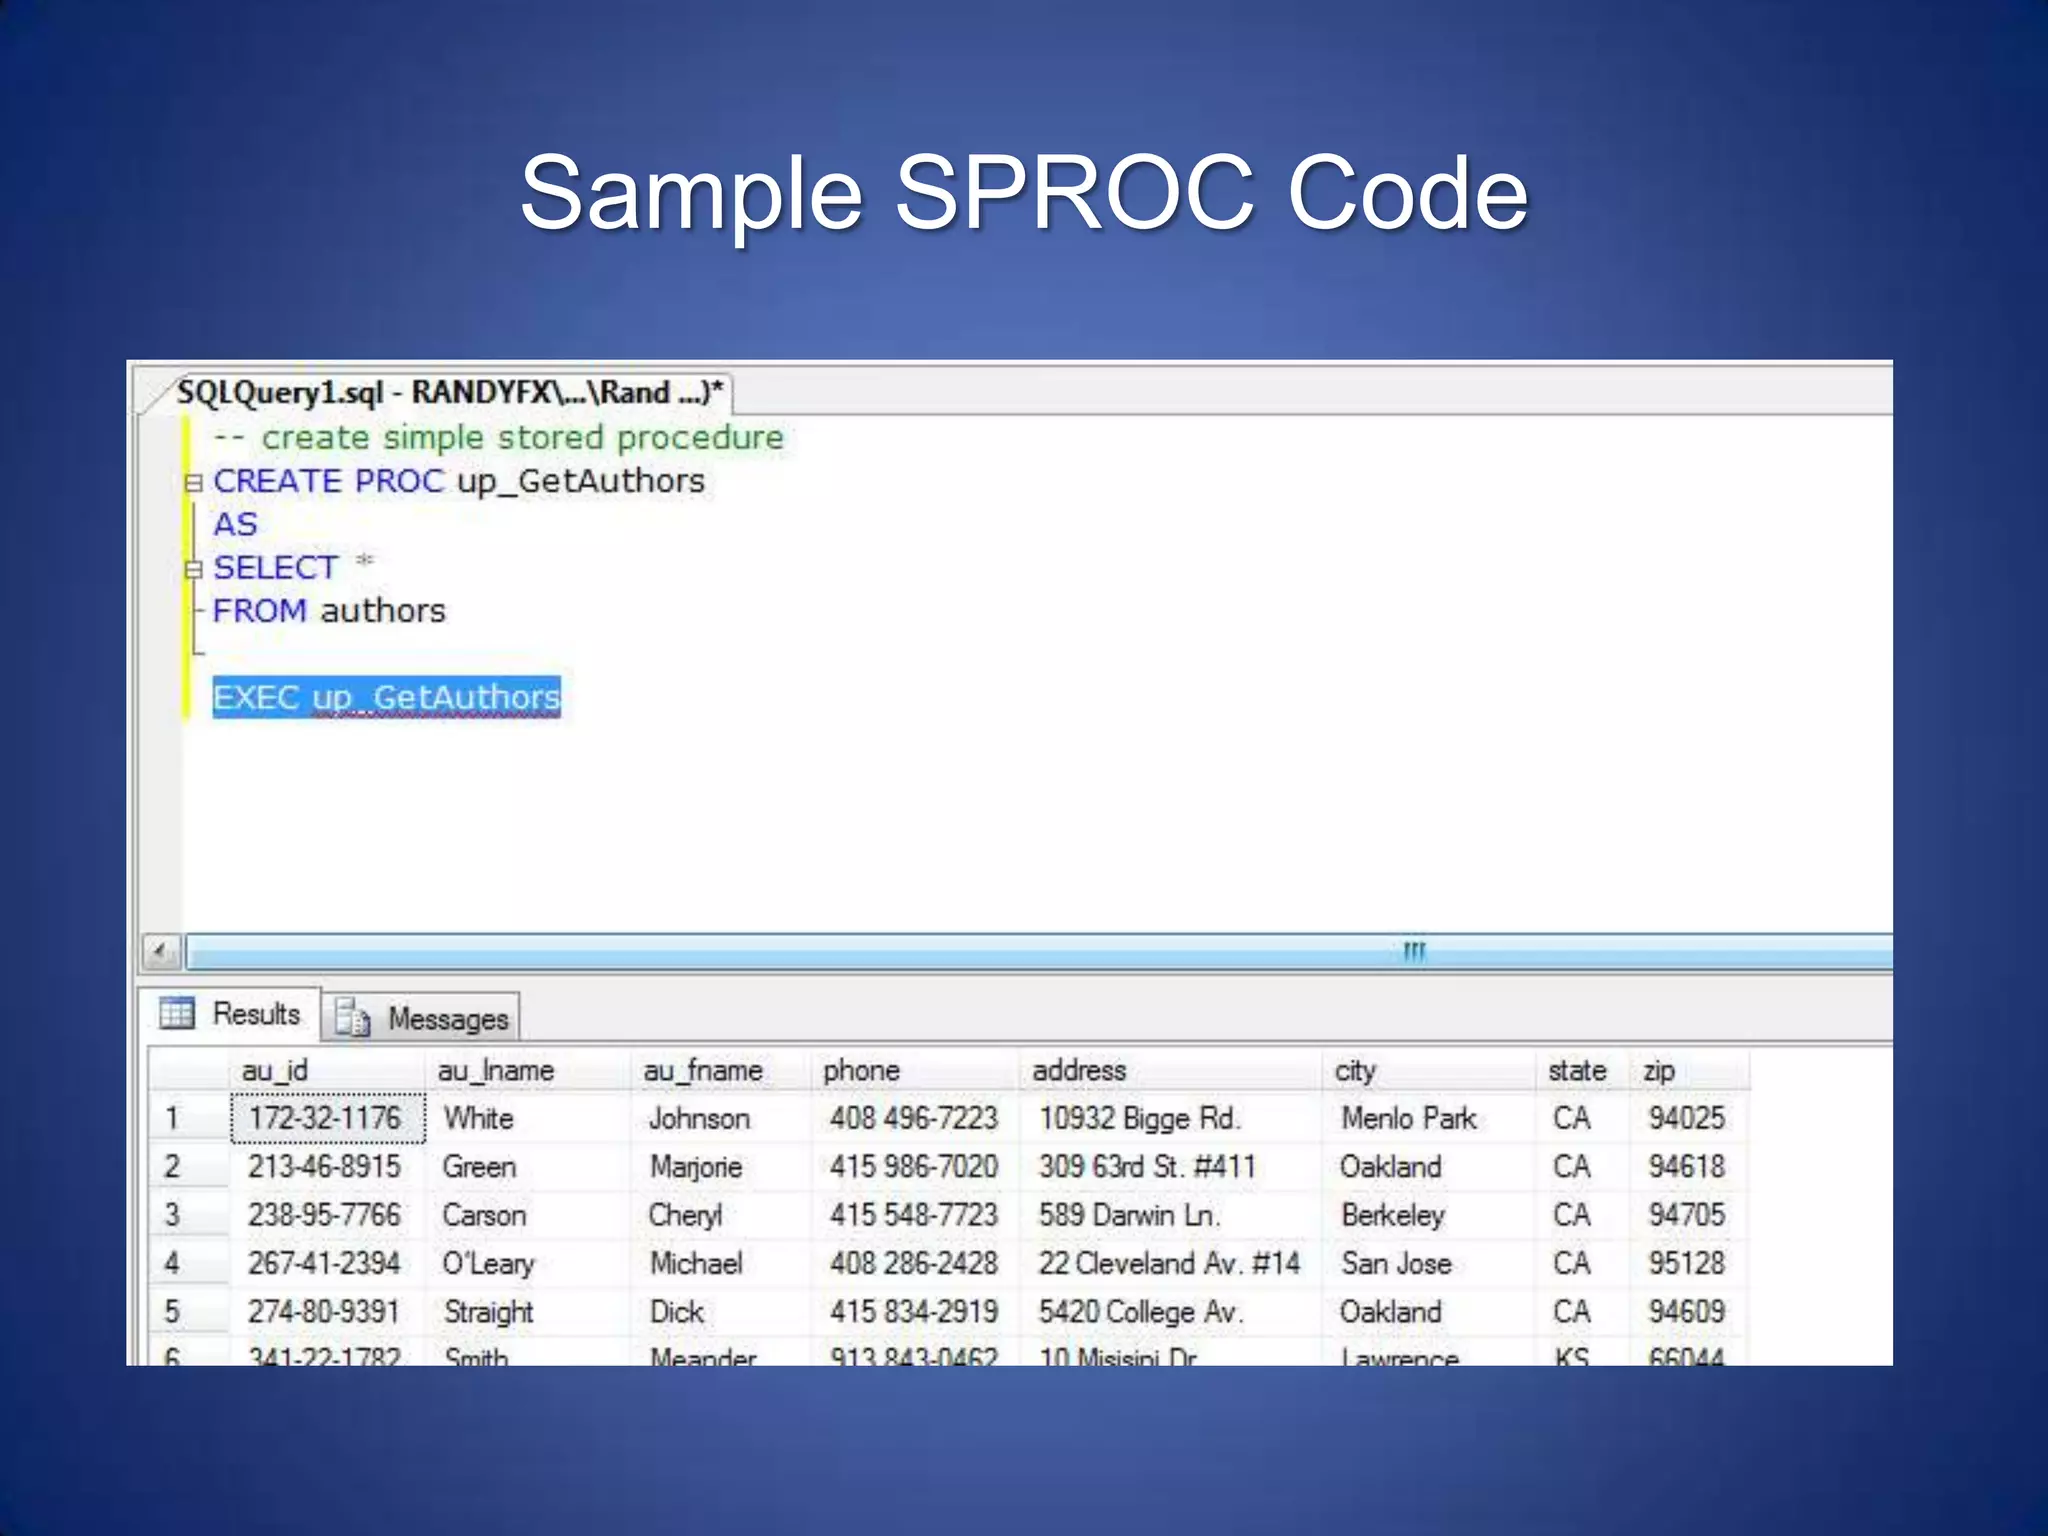
Task: Click the state column header
Action: point(1584,1071)
